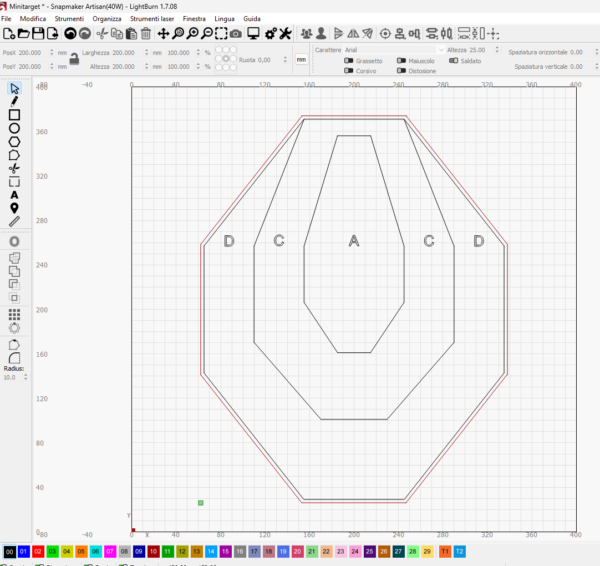Screen dimensions: 600x566
Task: Open the Finestra menu
Action: (194, 19)
